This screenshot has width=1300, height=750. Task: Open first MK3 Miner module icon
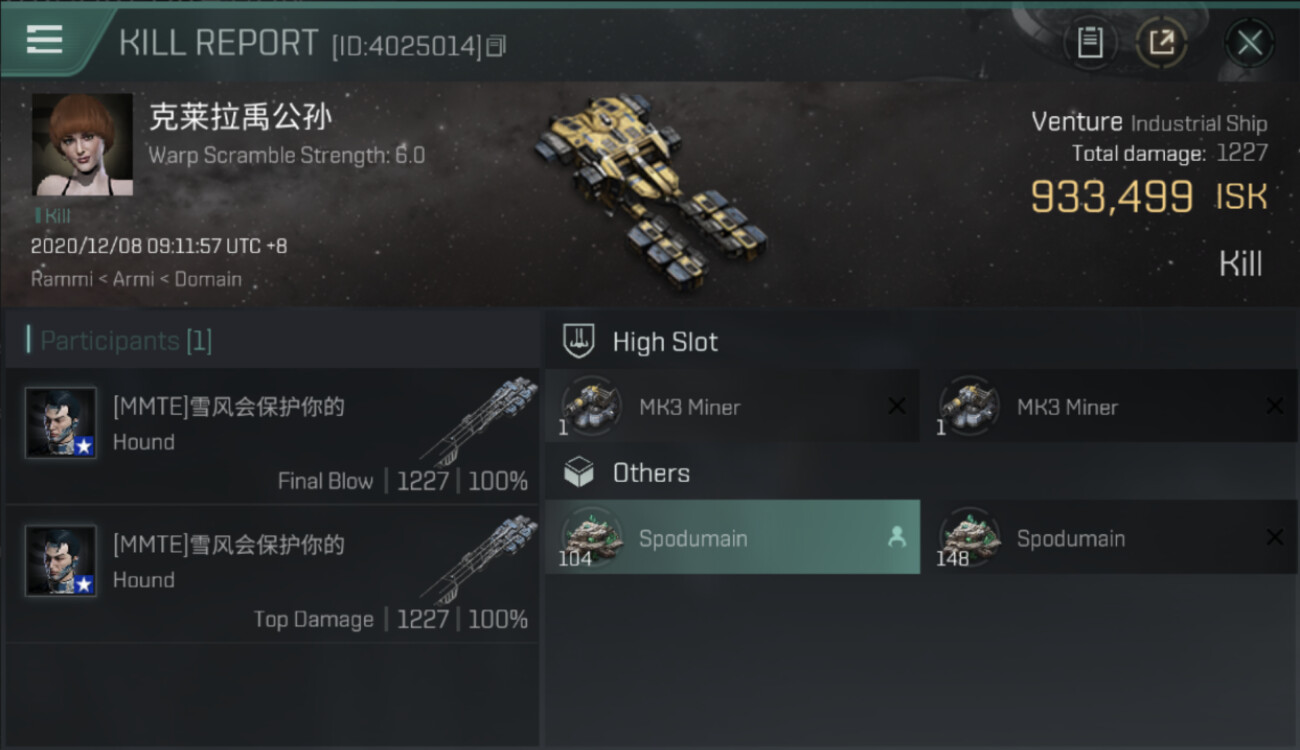(x=592, y=406)
